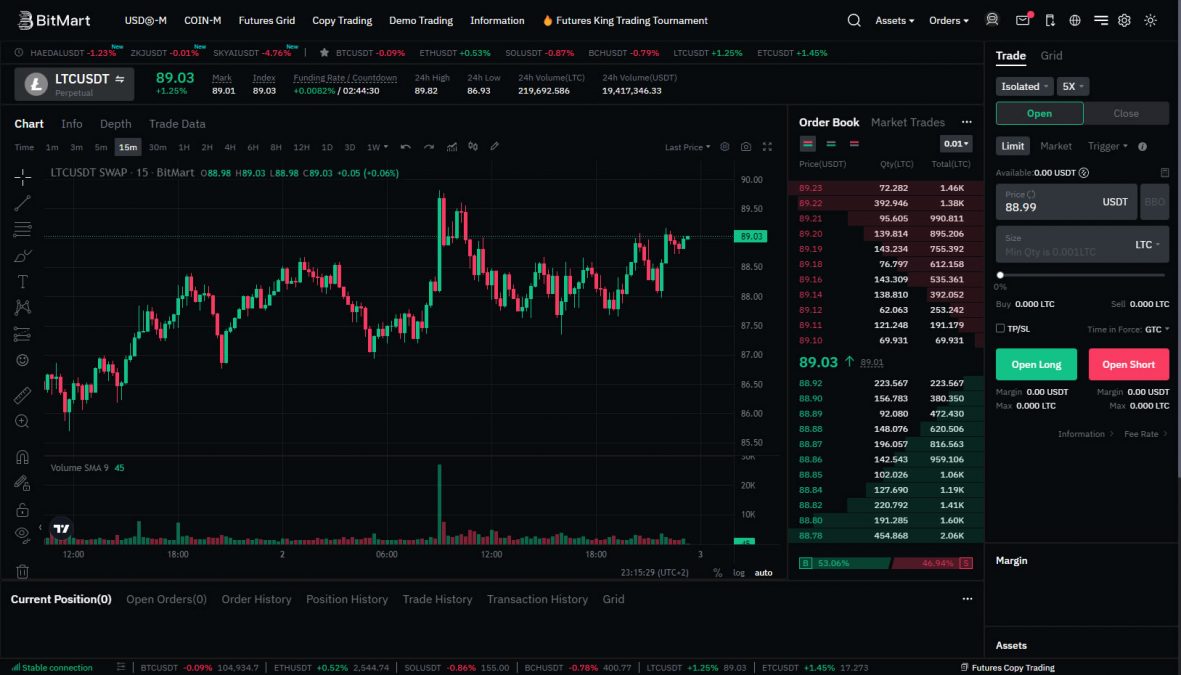Switch to the Depth chart tab
1181x675 pixels.
tap(115, 124)
